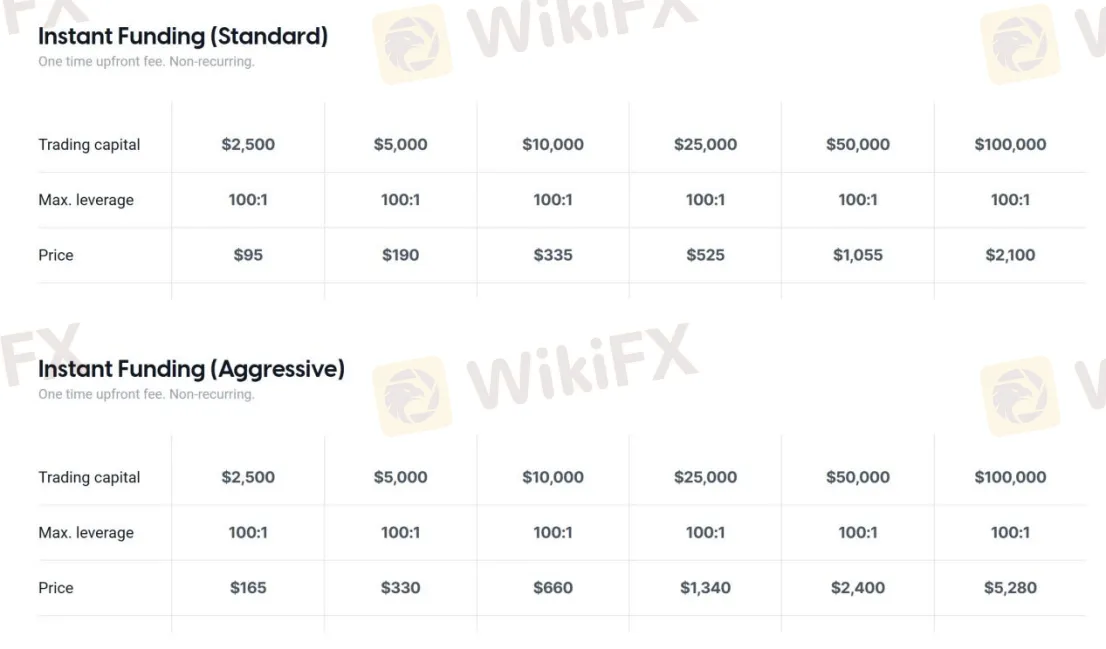This screenshot has height=649, width=1106.
Task: Choose the $660 Aggressive price cell
Action: point(553,588)
